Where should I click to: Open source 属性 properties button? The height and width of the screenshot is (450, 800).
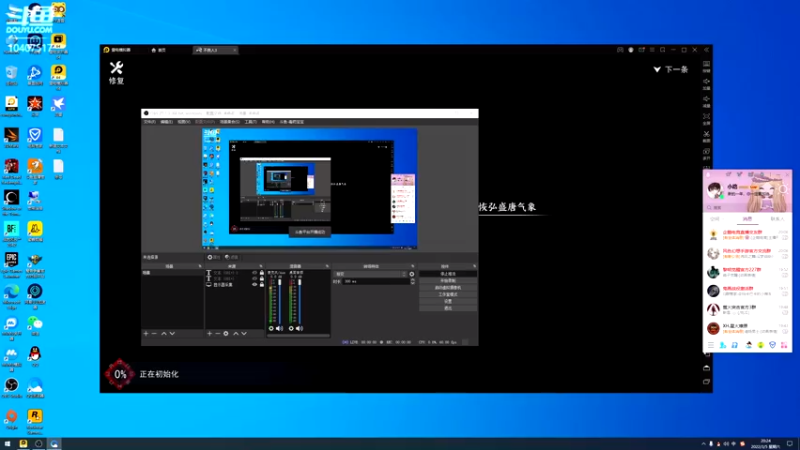[x=214, y=257]
